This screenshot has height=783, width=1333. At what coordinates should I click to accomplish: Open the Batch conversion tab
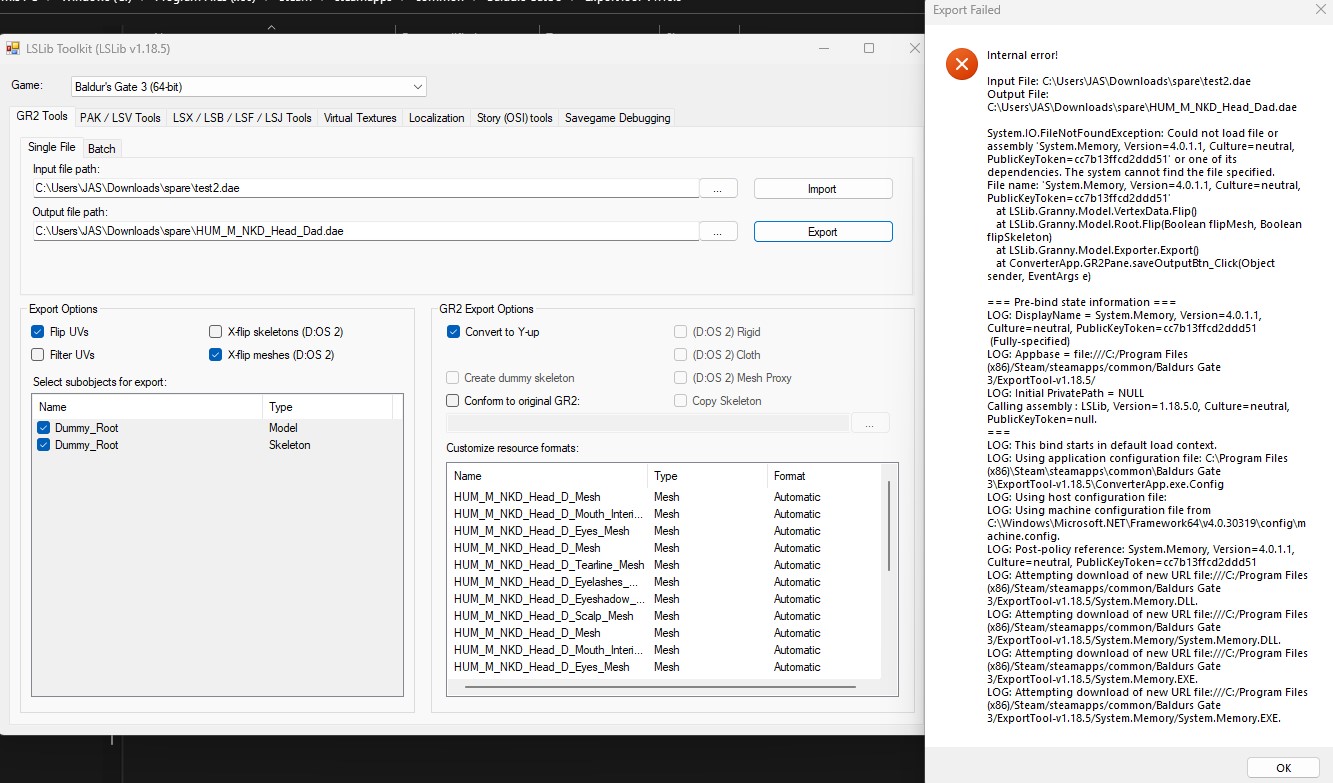[x=101, y=147]
